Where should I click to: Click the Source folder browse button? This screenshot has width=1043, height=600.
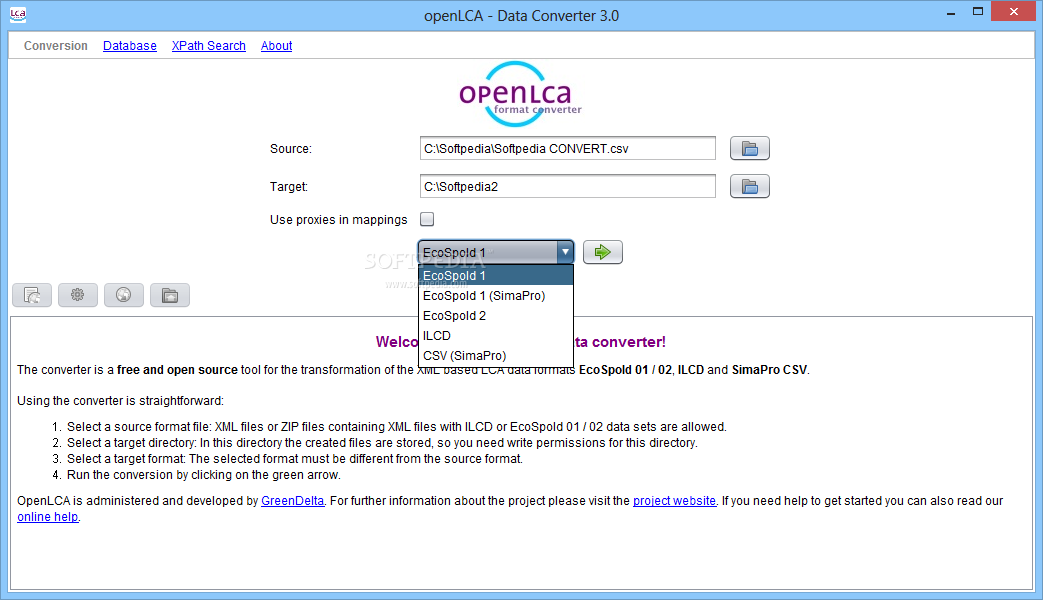coord(750,148)
